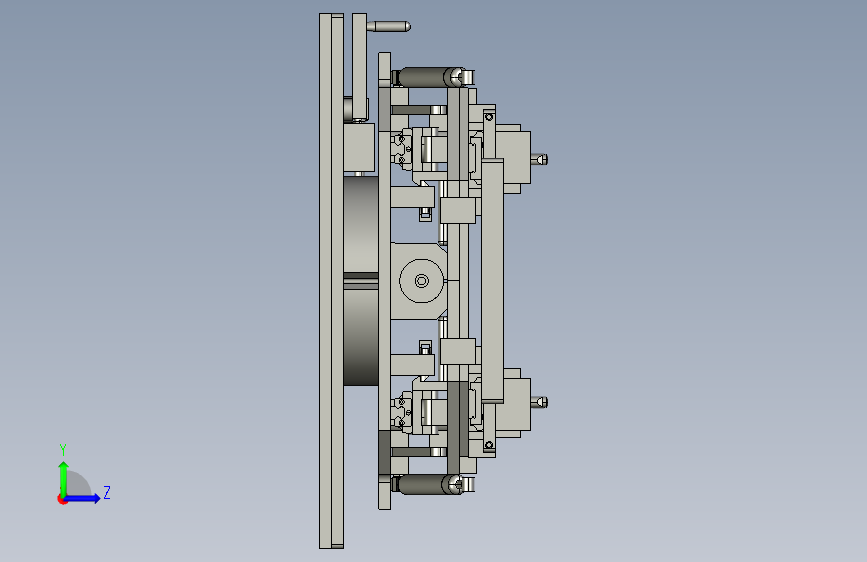Select the upper right protruding bolt

click(540, 160)
